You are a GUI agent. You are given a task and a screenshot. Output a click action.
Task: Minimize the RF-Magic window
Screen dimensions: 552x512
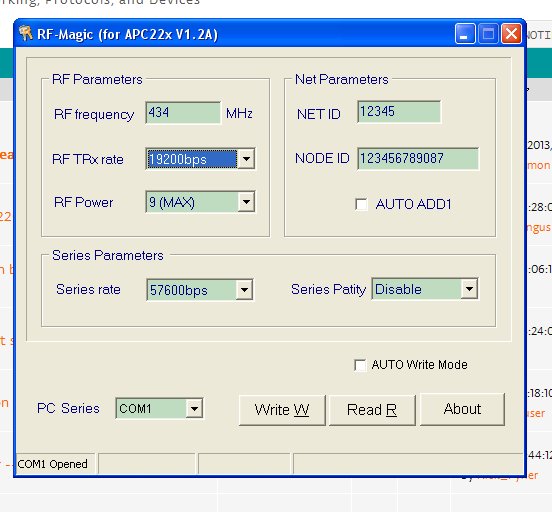(465, 34)
